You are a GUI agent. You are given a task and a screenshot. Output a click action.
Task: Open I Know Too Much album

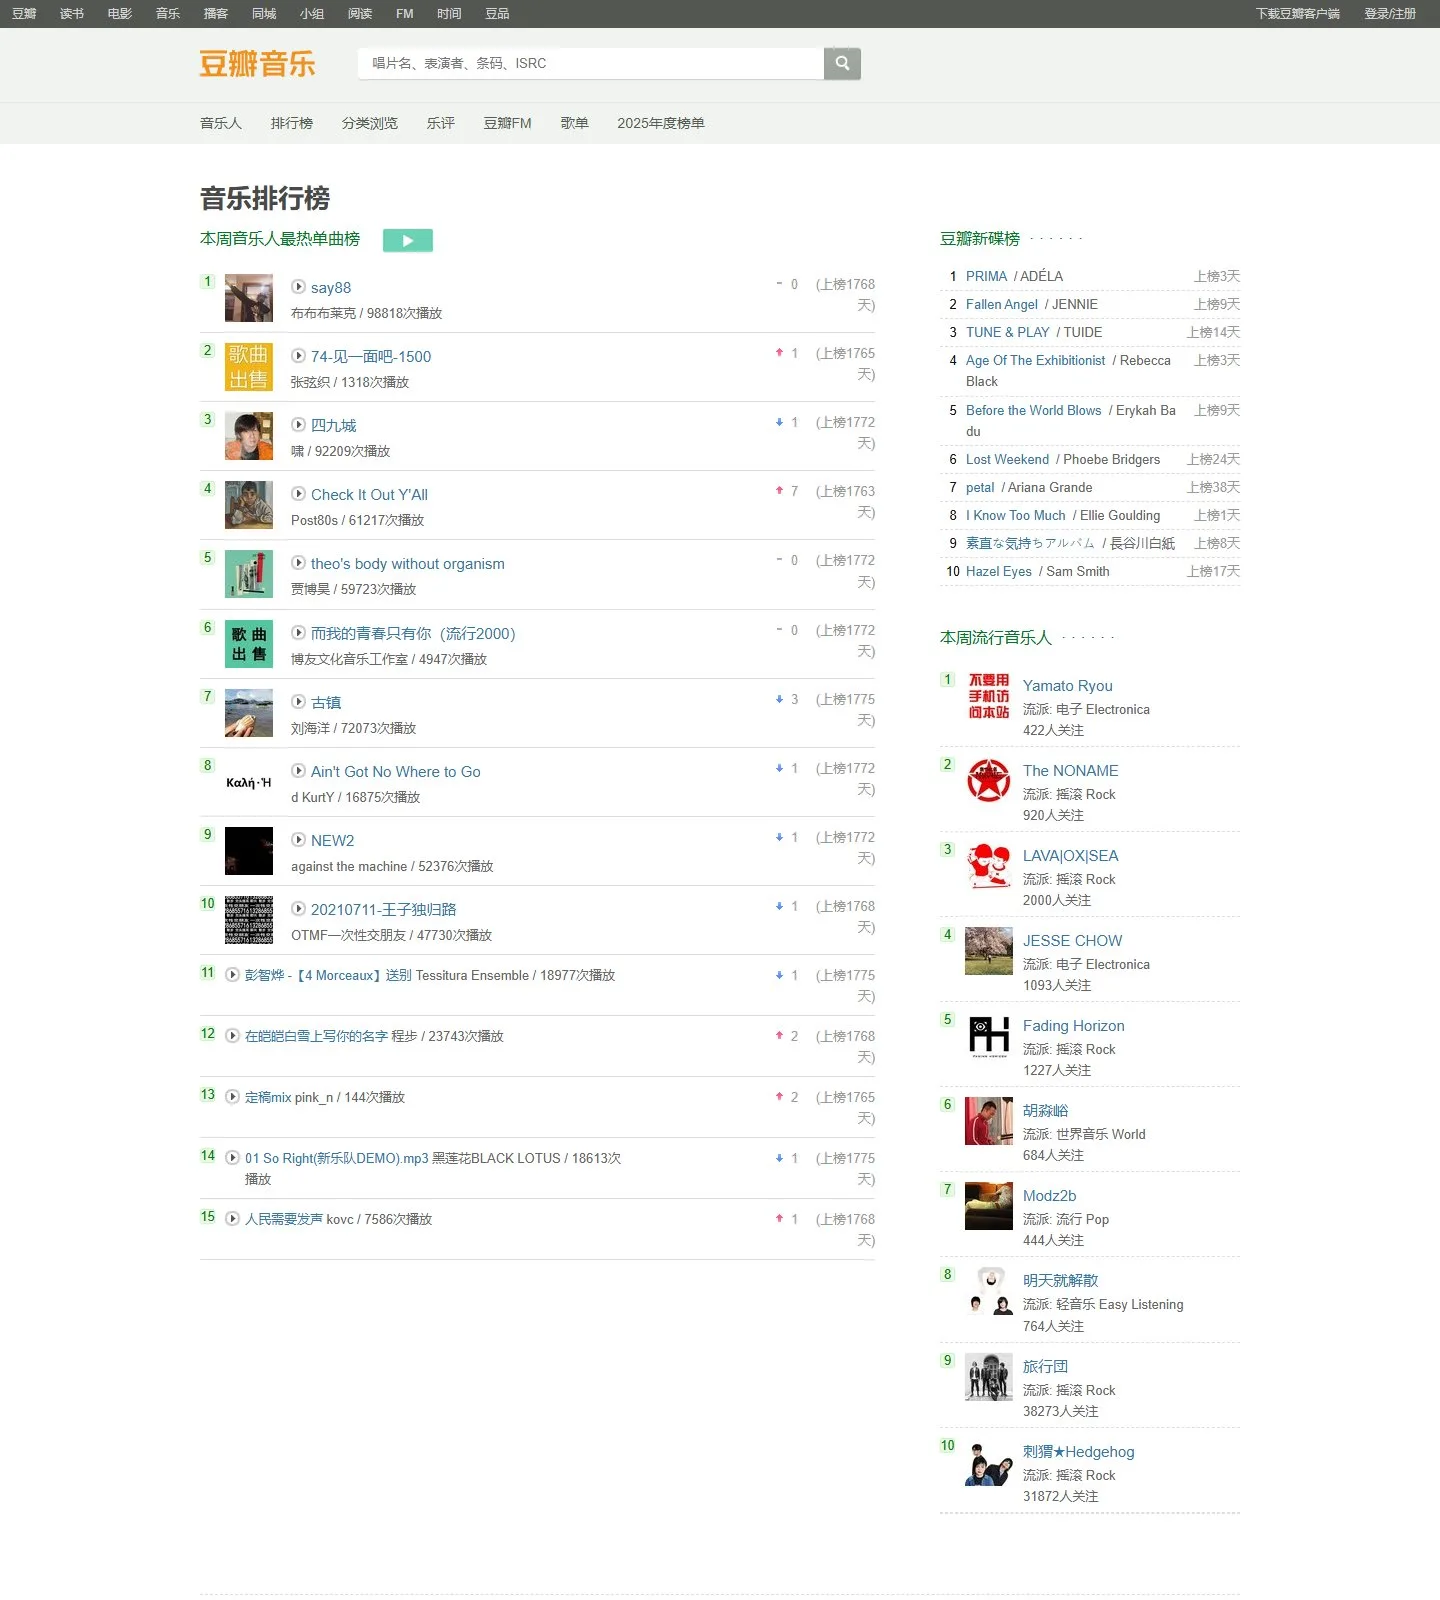[1016, 515]
